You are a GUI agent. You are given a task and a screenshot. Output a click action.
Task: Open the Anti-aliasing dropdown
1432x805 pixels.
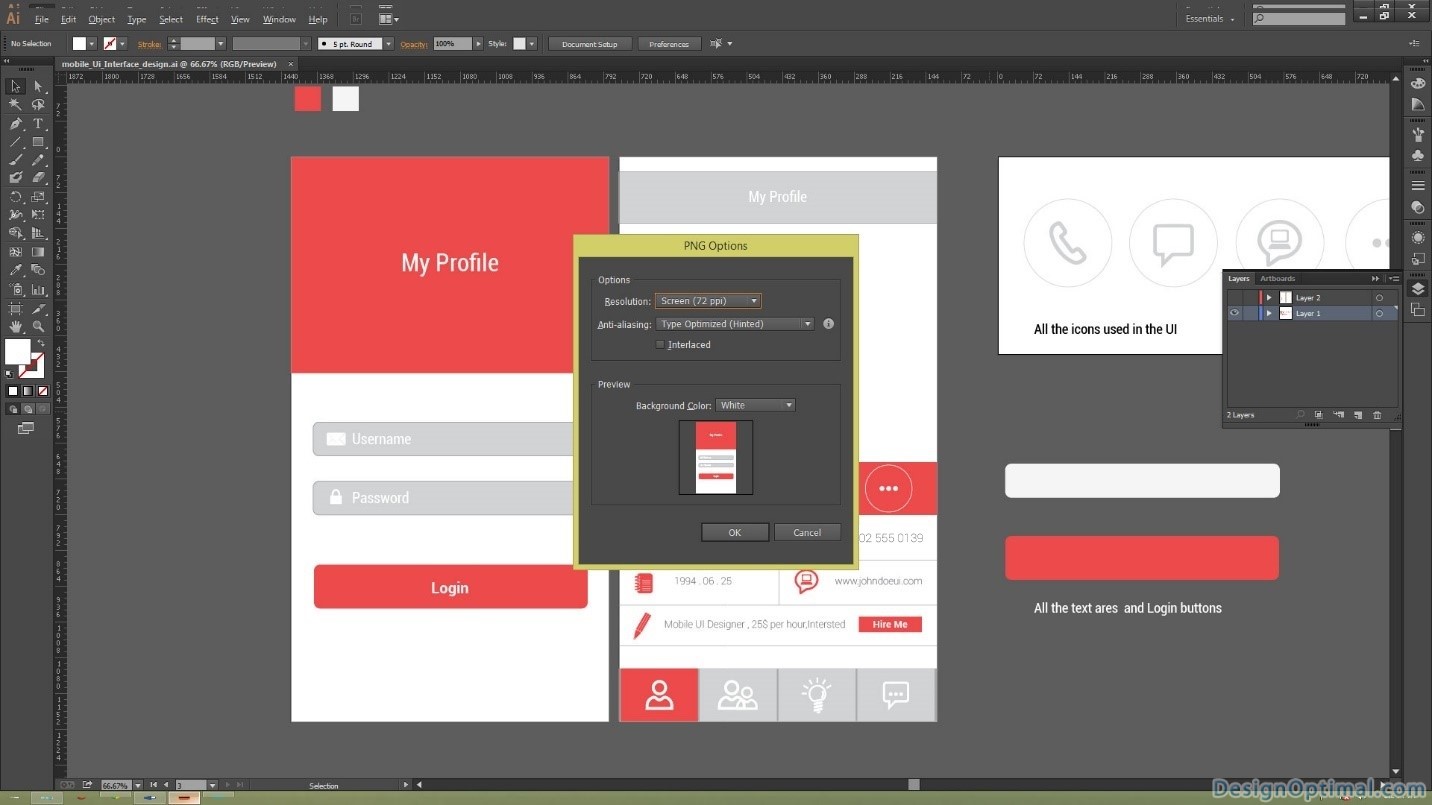point(735,324)
